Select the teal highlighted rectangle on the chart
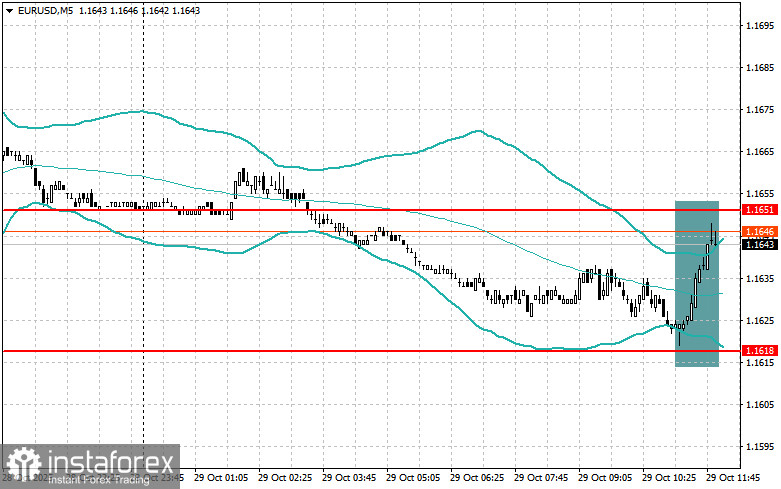781x489 pixels. pos(697,284)
